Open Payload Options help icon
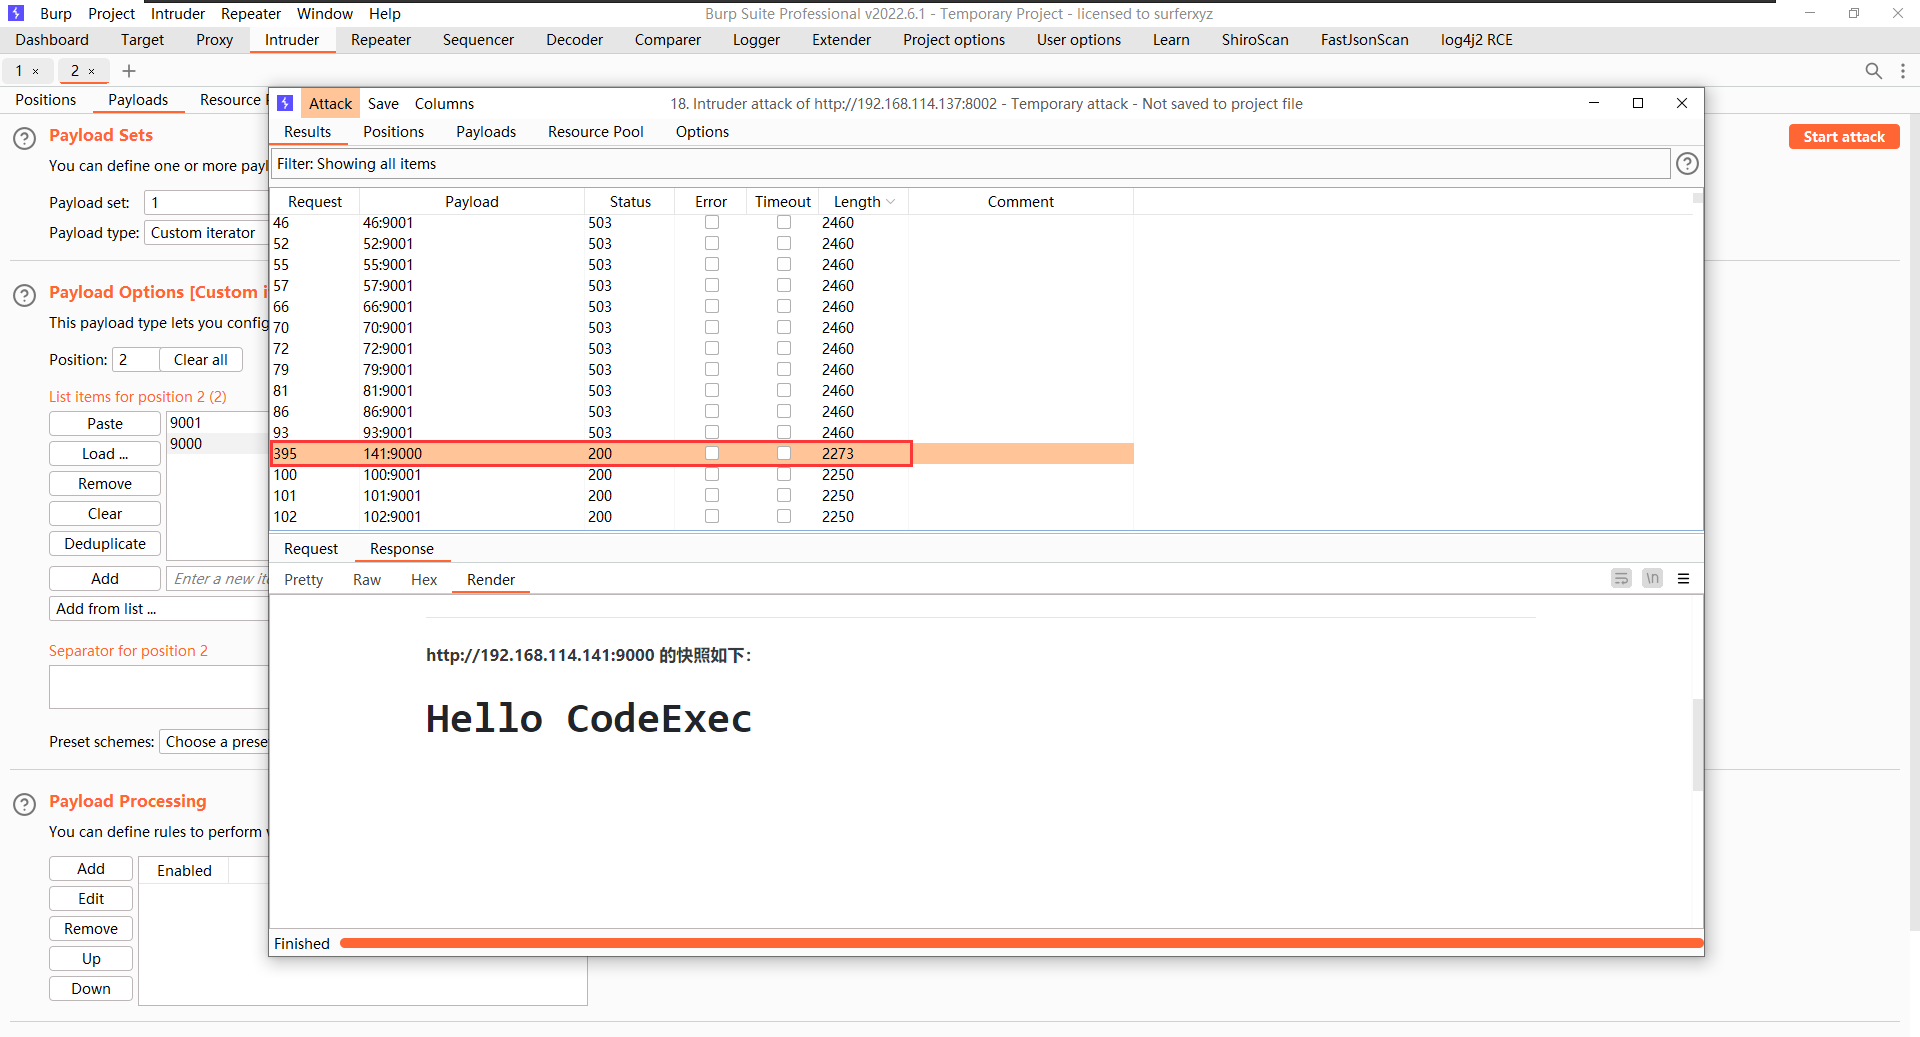This screenshot has height=1037, width=1920. 24,295
